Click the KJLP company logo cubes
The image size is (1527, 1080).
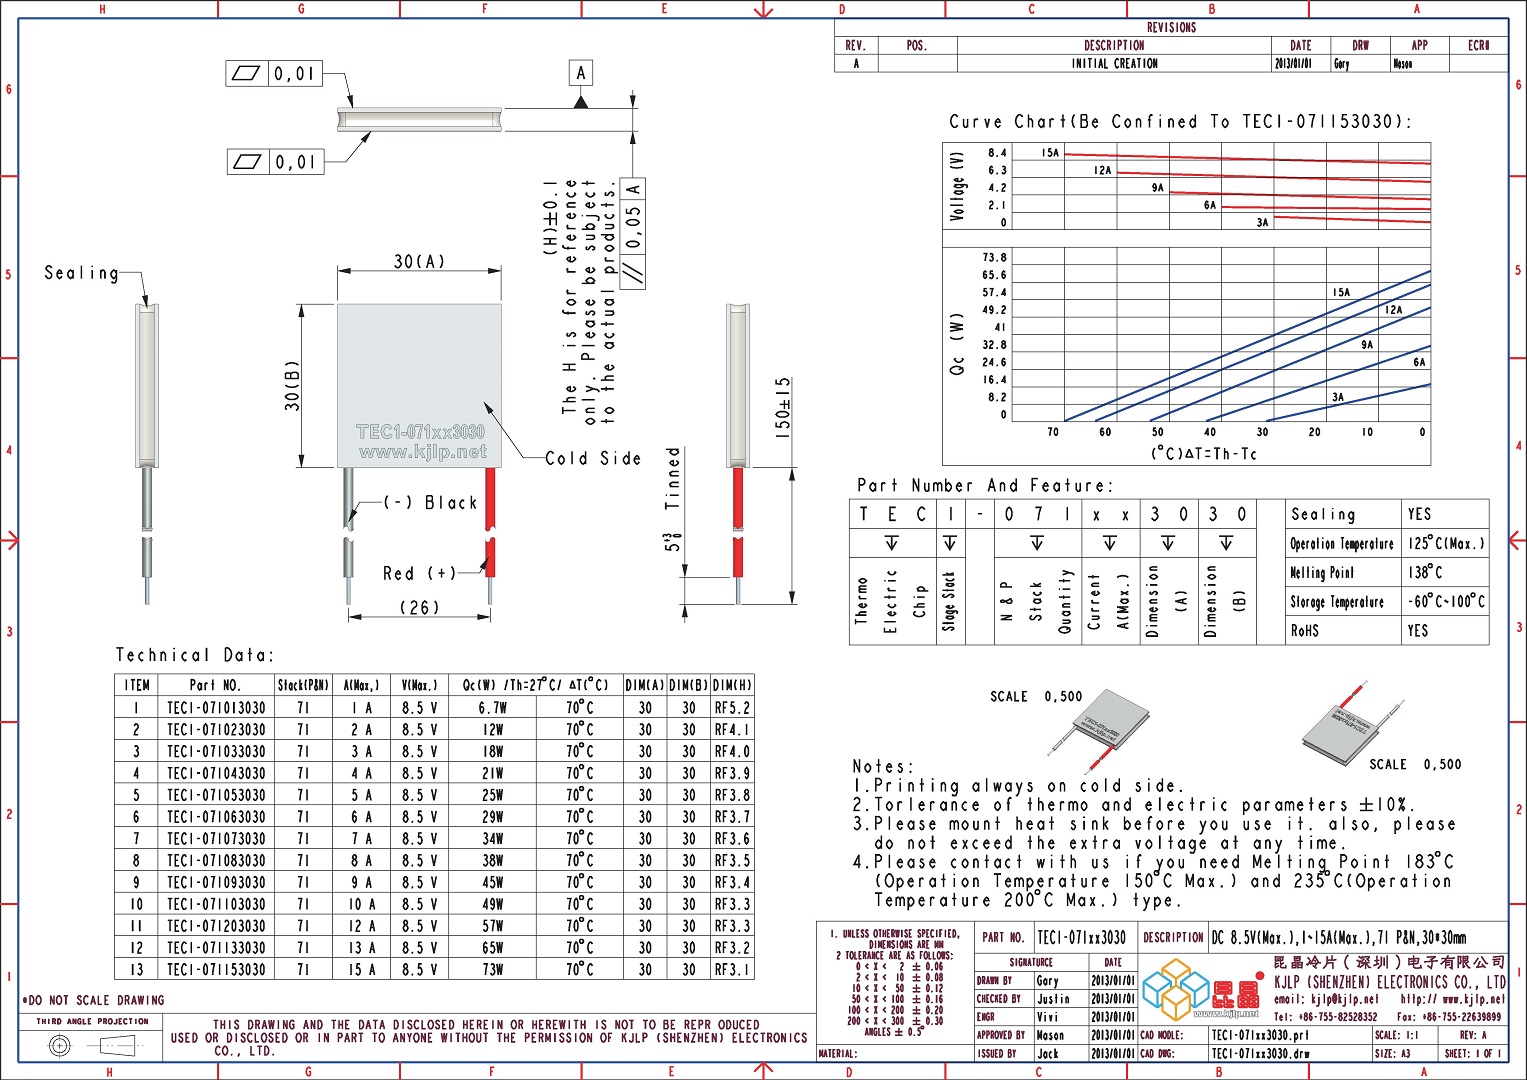tap(1177, 989)
